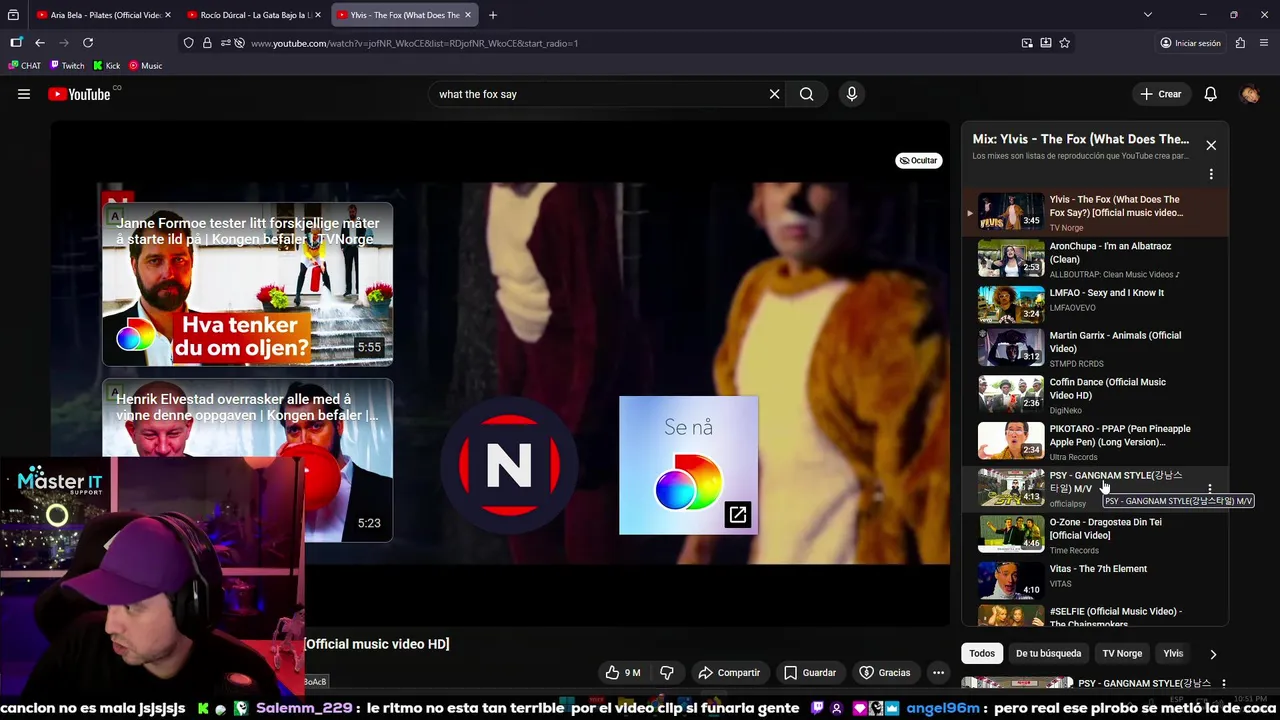Open the TVNorge channel N logo end card
Screen dimensions: 1280x720
510,466
